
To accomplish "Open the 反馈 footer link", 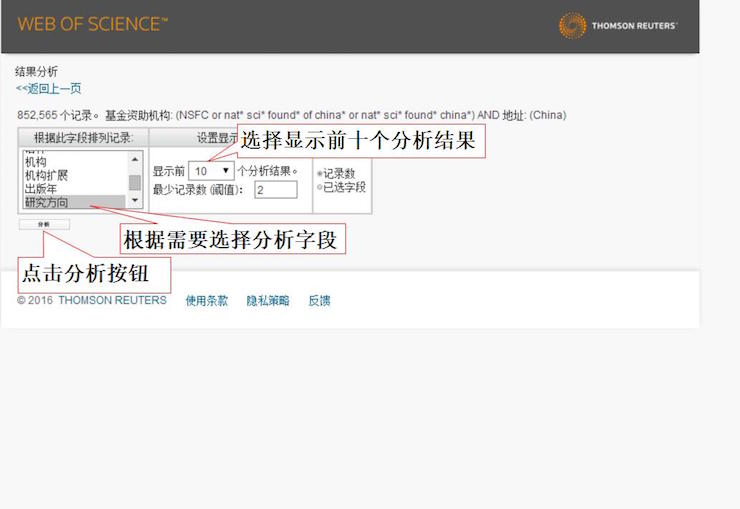I will [319, 300].
